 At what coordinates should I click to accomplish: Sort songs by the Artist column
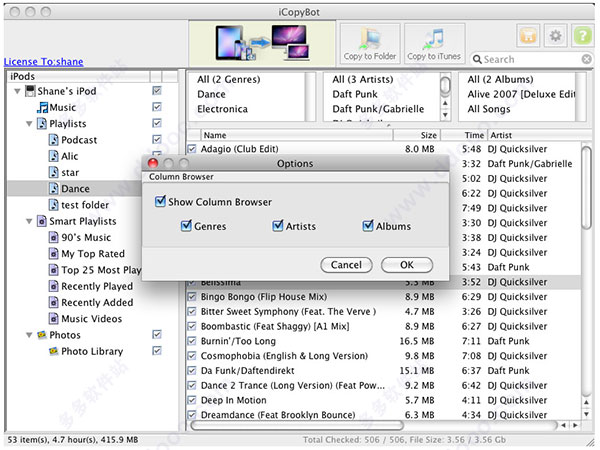pos(540,135)
